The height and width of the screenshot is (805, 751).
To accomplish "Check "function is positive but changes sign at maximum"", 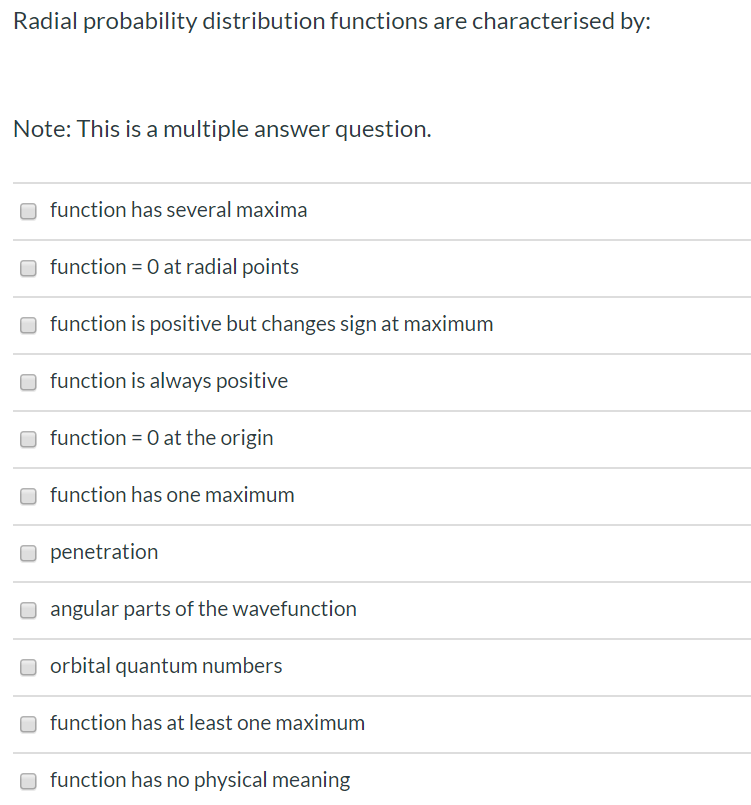I will (x=28, y=325).
